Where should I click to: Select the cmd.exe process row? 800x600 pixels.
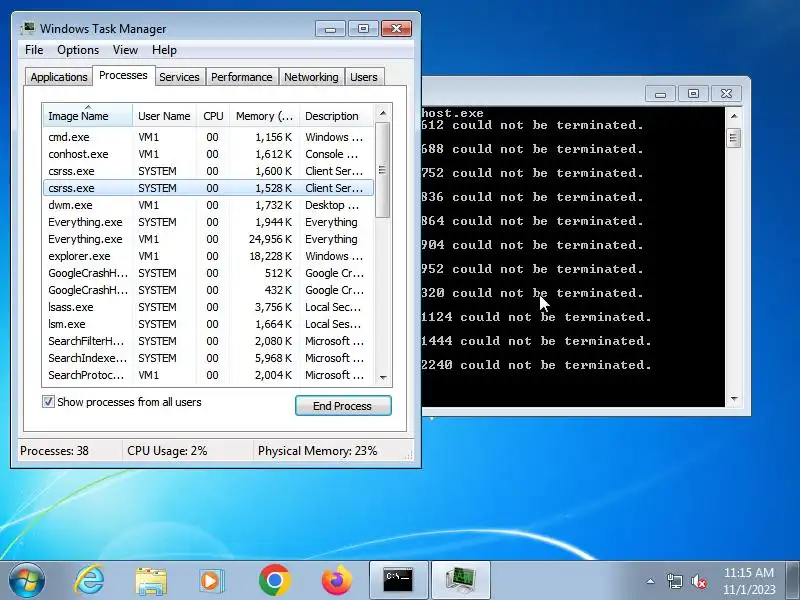point(208,137)
